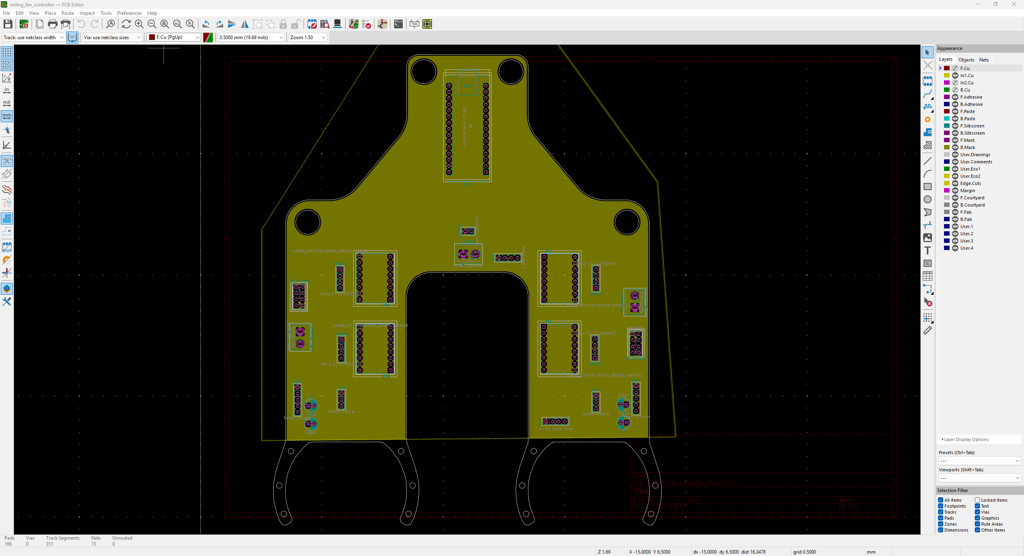1024x556 pixels.
Task: Uncheck Footprints in the Selection Filter
Action: coord(940,506)
